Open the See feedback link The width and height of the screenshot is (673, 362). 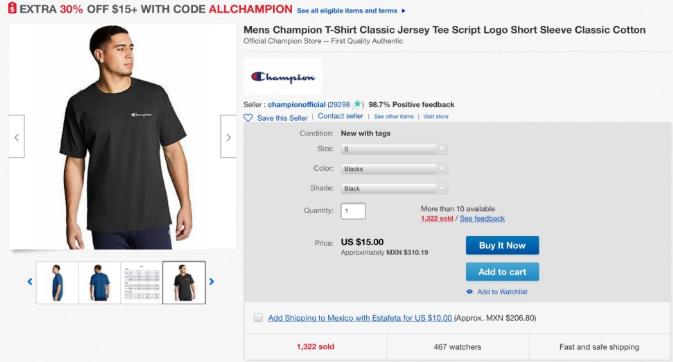(482, 219)
